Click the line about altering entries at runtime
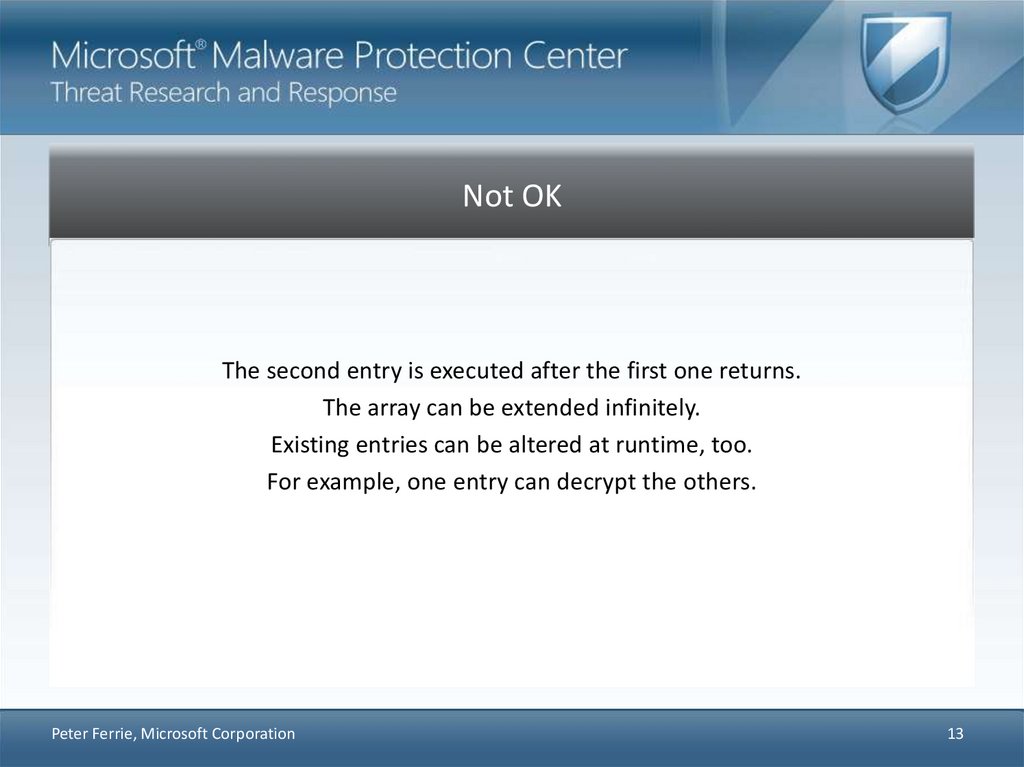 (512, 445)
